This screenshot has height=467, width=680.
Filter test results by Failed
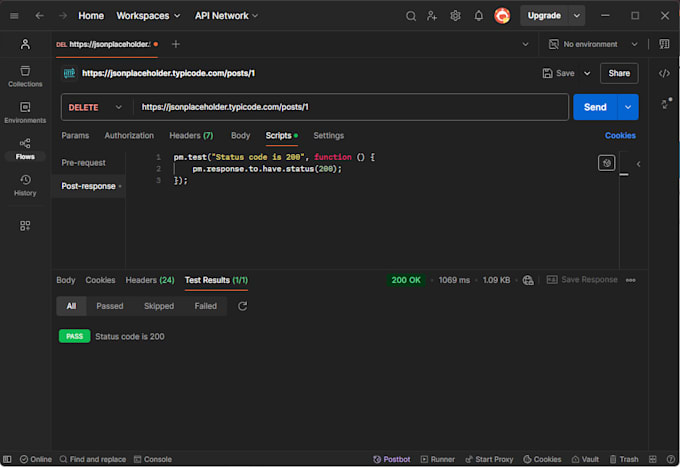[x=206, y=306]
